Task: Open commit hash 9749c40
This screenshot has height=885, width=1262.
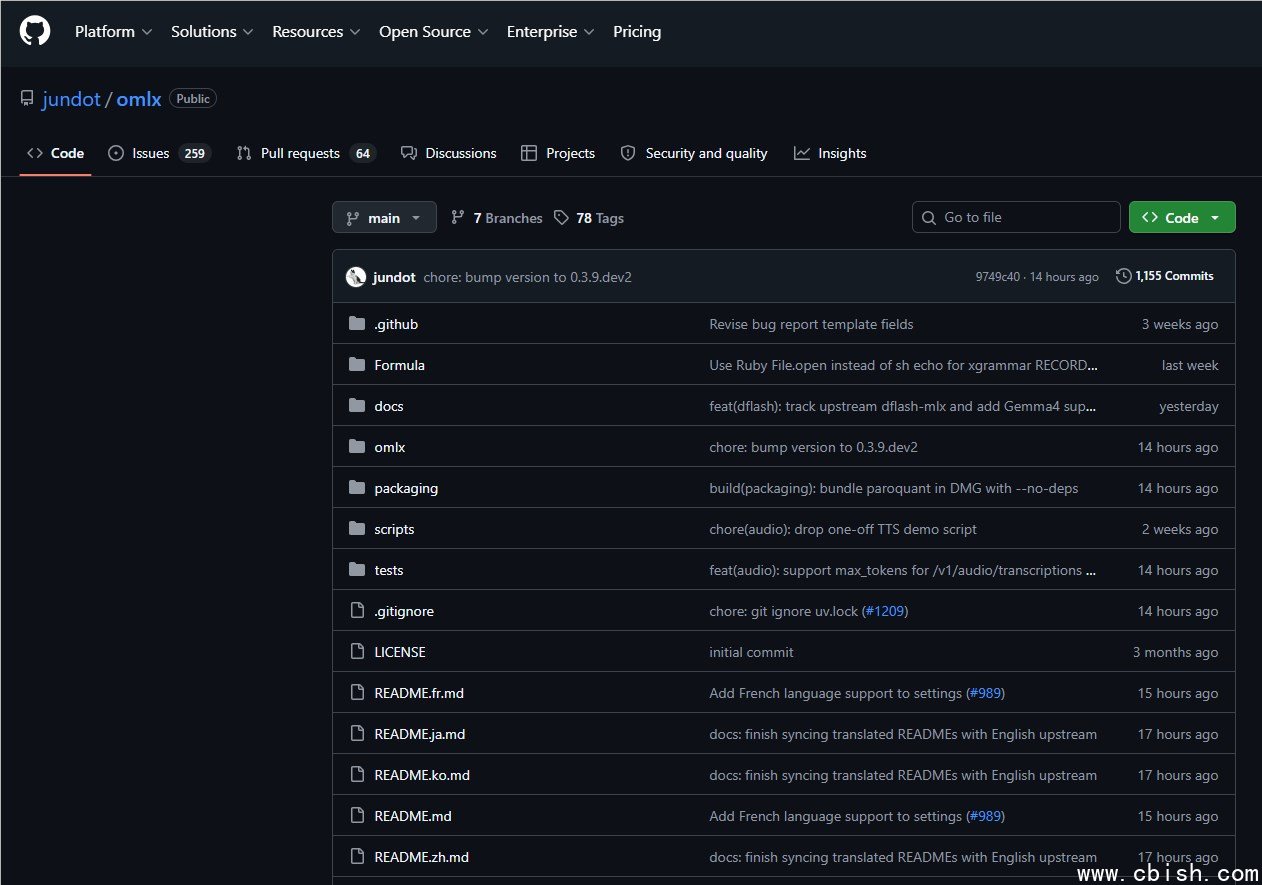Action: (x=998, y=277)
